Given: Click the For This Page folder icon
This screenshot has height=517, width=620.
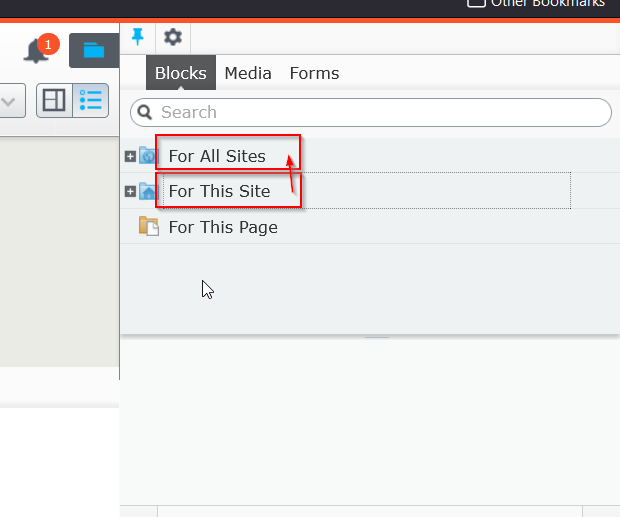Looking at the screenshot, I should click(148, 226).
